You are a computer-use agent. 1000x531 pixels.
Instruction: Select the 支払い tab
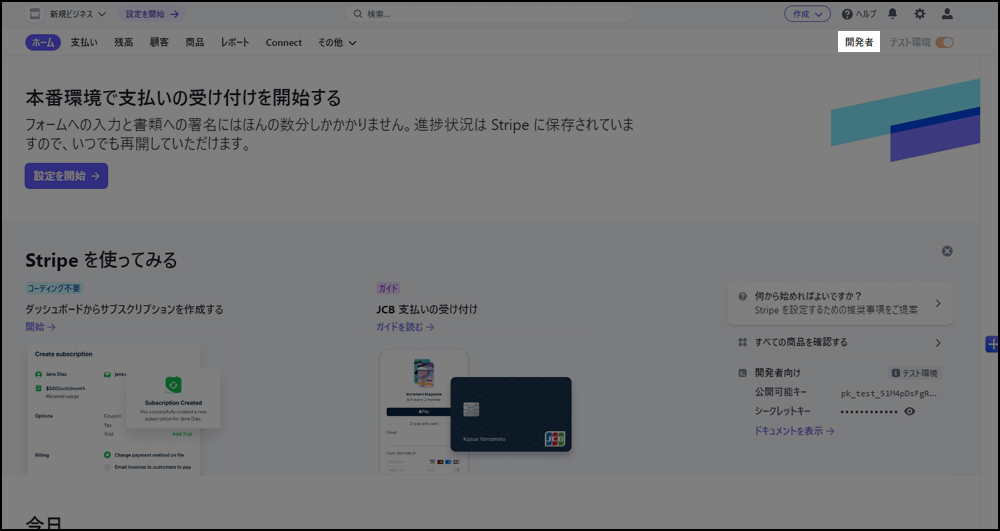point(84,43)
